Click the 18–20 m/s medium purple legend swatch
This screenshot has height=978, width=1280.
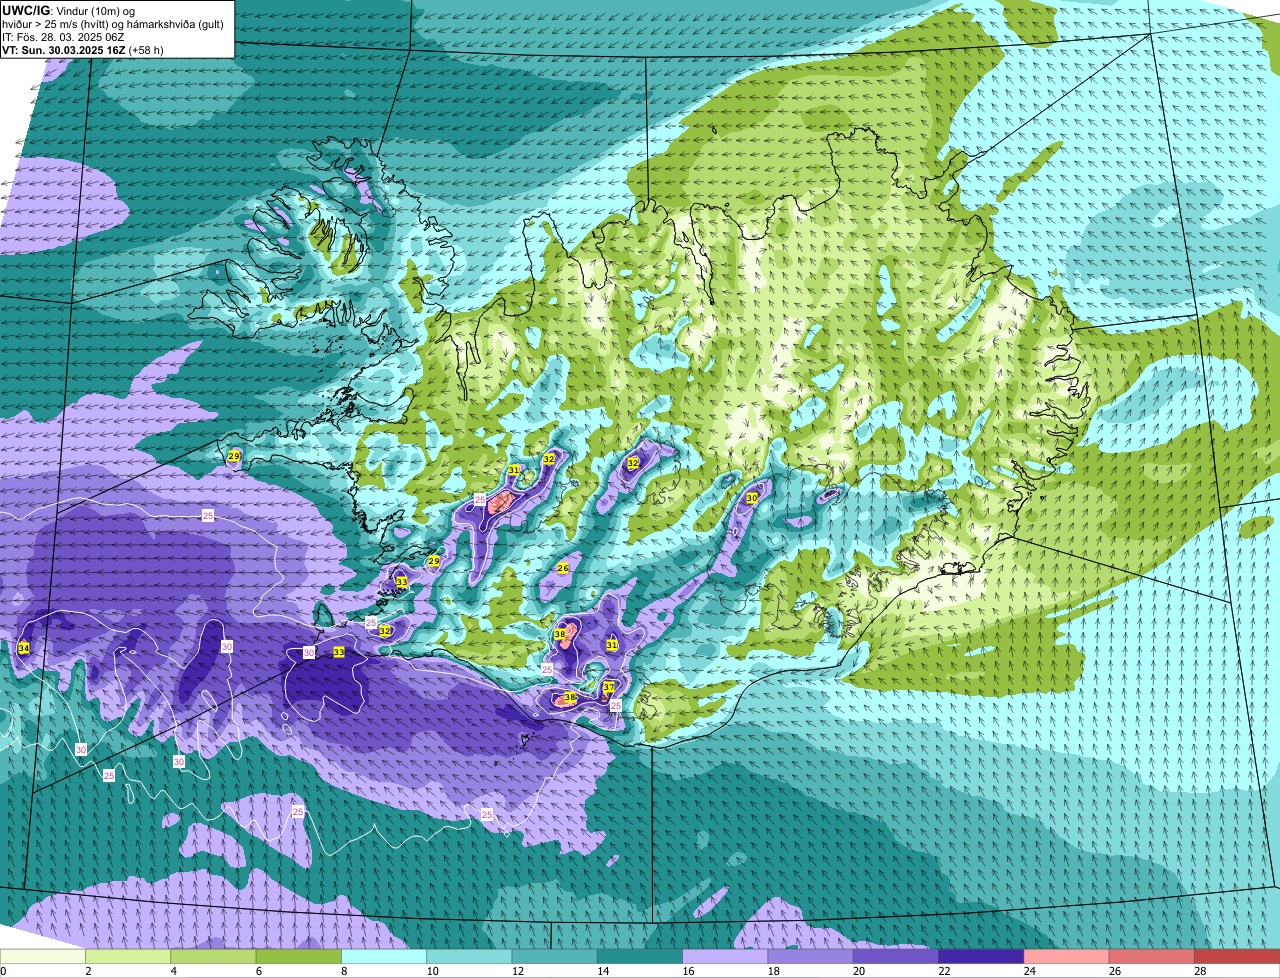(810, 956)
